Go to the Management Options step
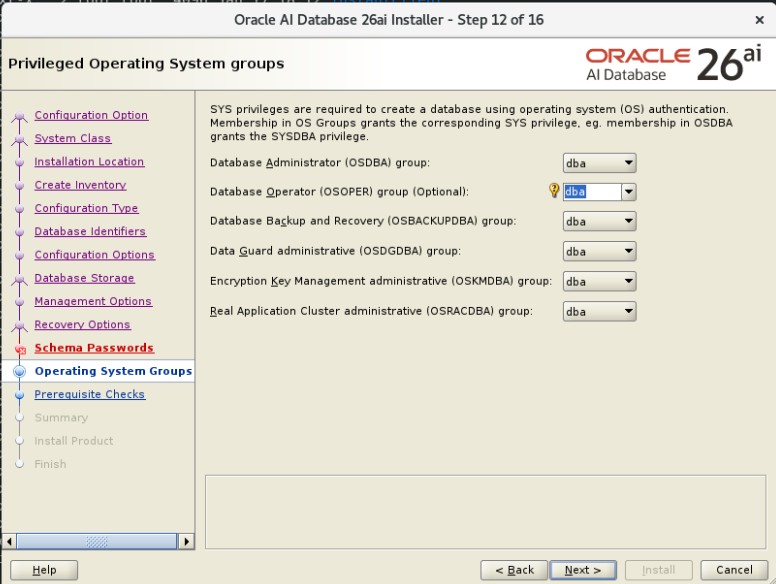The height and width of the screenshot is (584, 776). 93,301
